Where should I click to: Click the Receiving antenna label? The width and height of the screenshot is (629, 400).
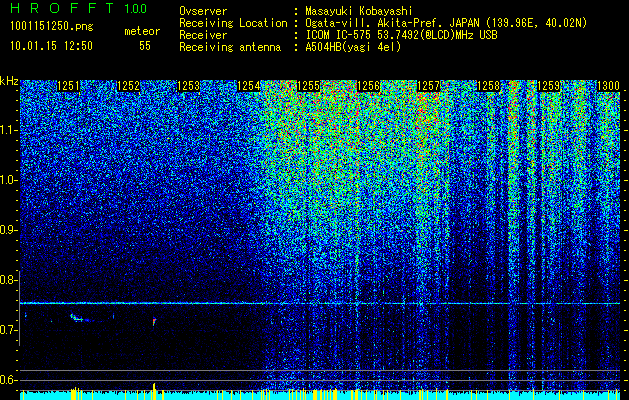pos(230,47)
